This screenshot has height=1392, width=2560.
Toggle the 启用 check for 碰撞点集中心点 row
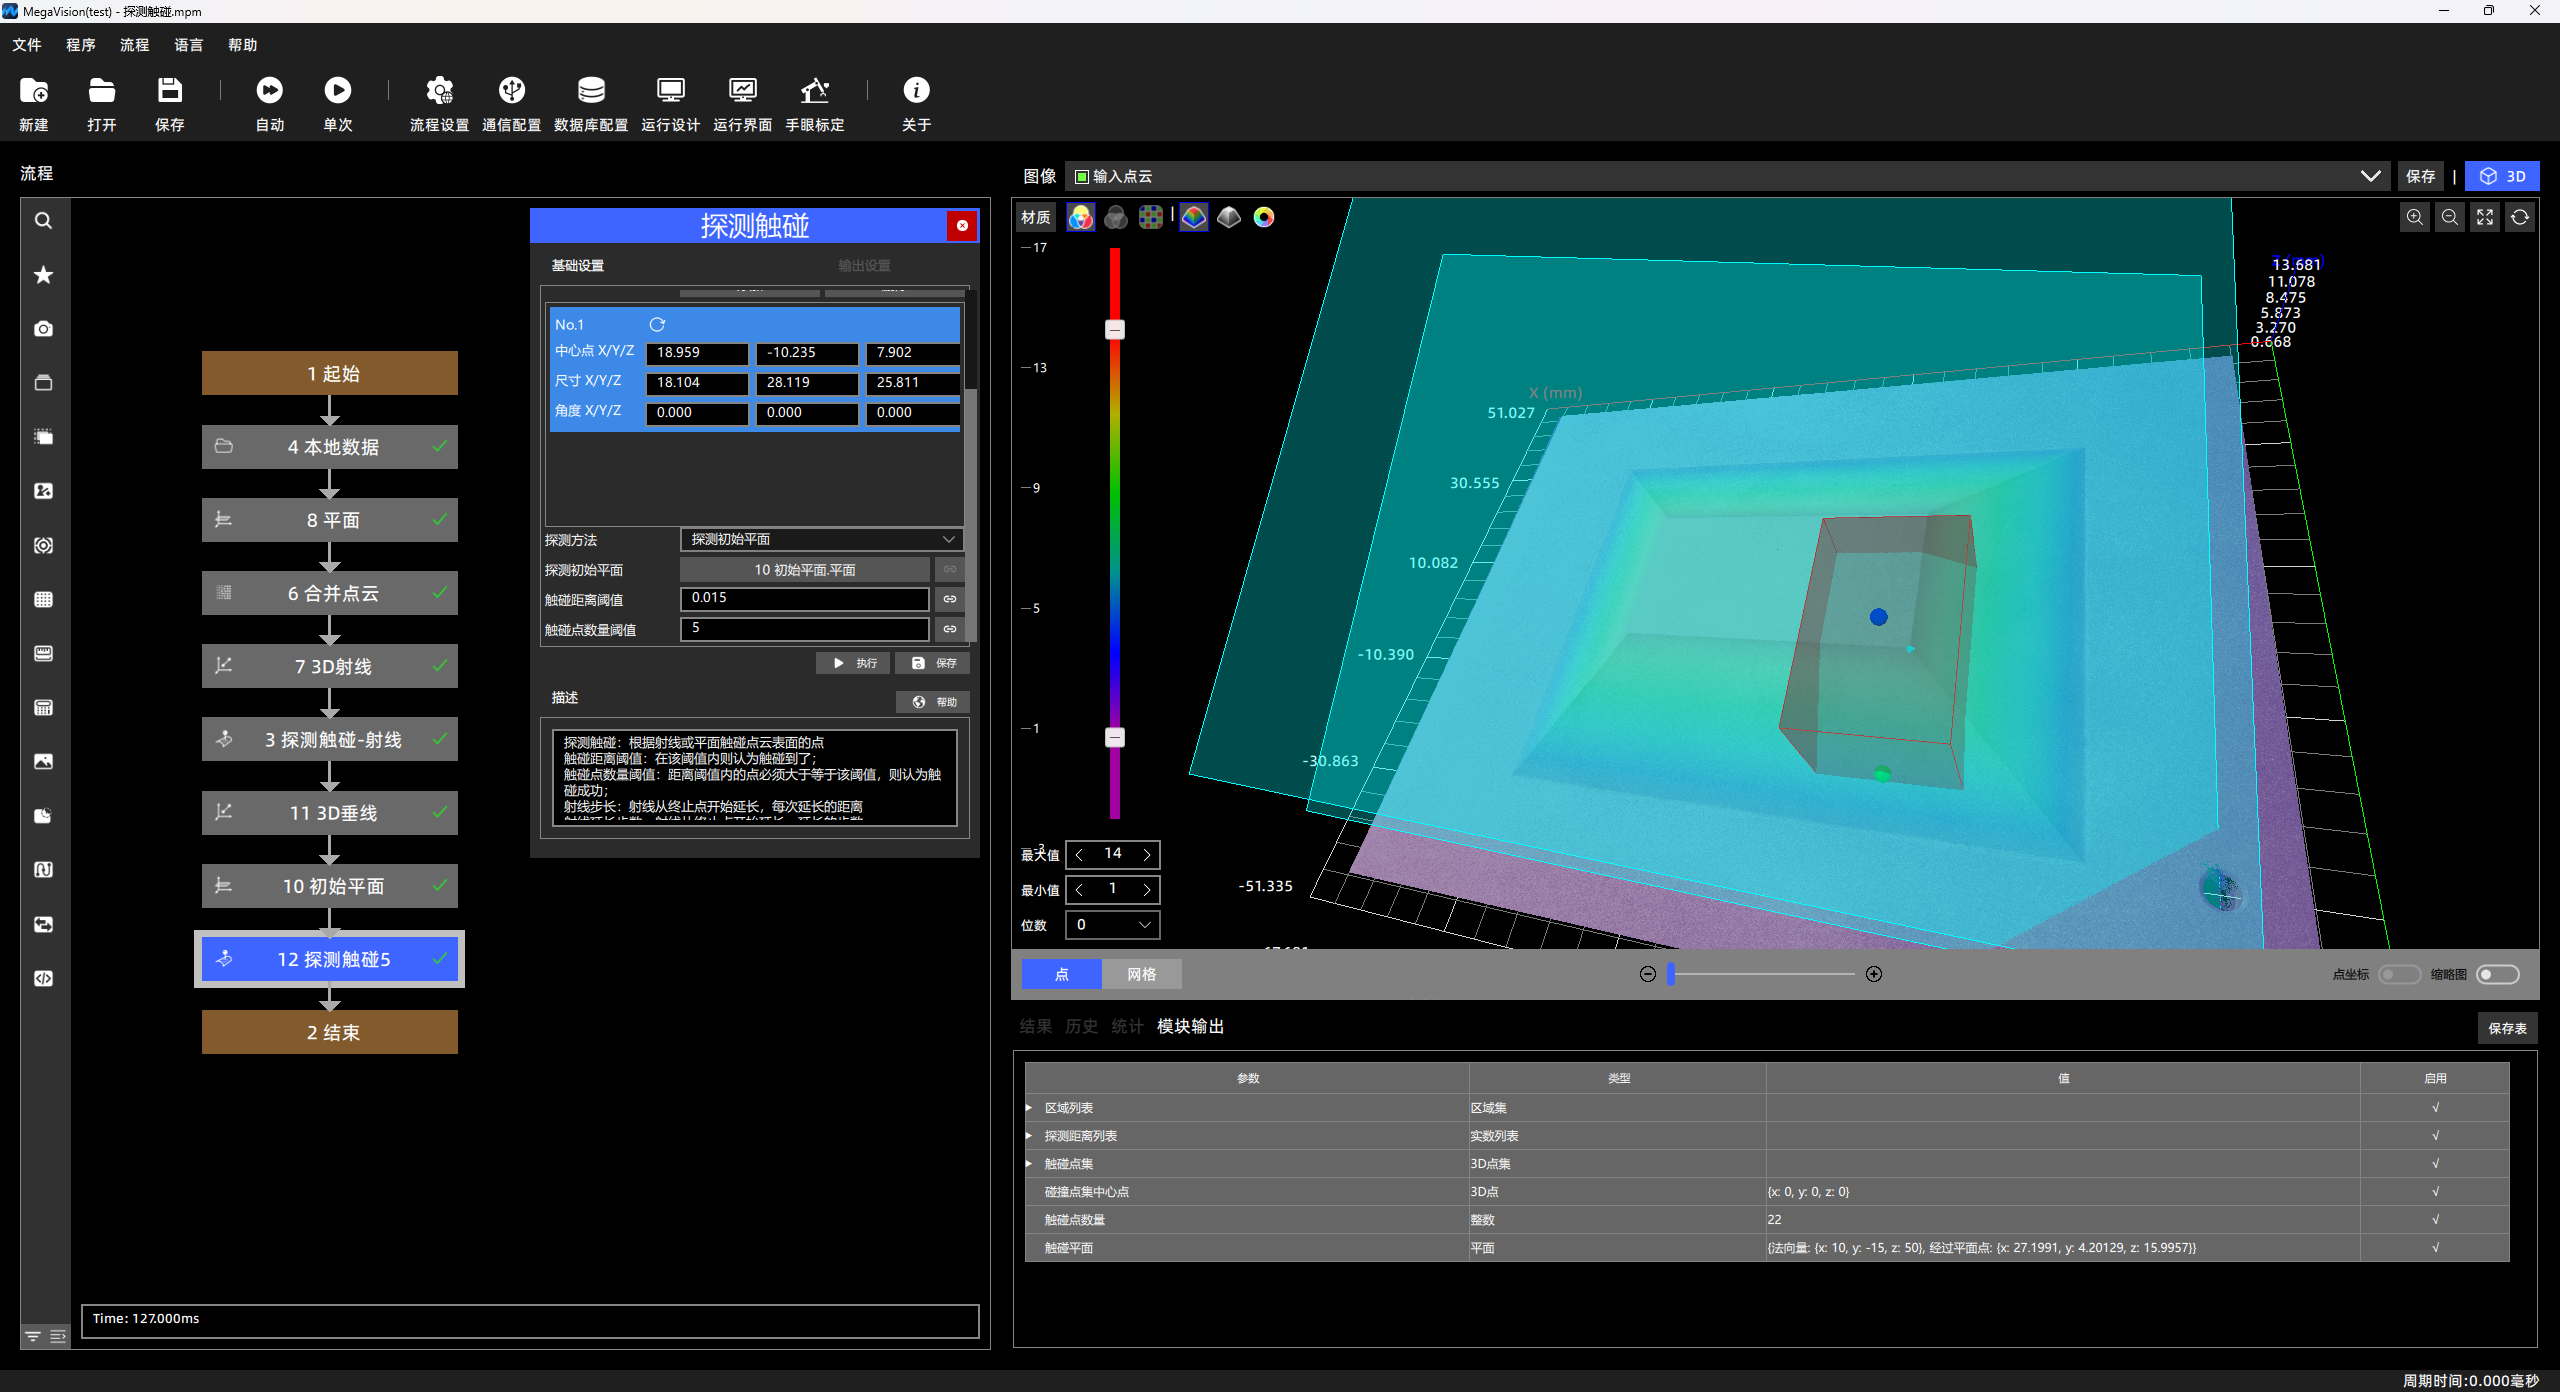pos(2436,1192)
